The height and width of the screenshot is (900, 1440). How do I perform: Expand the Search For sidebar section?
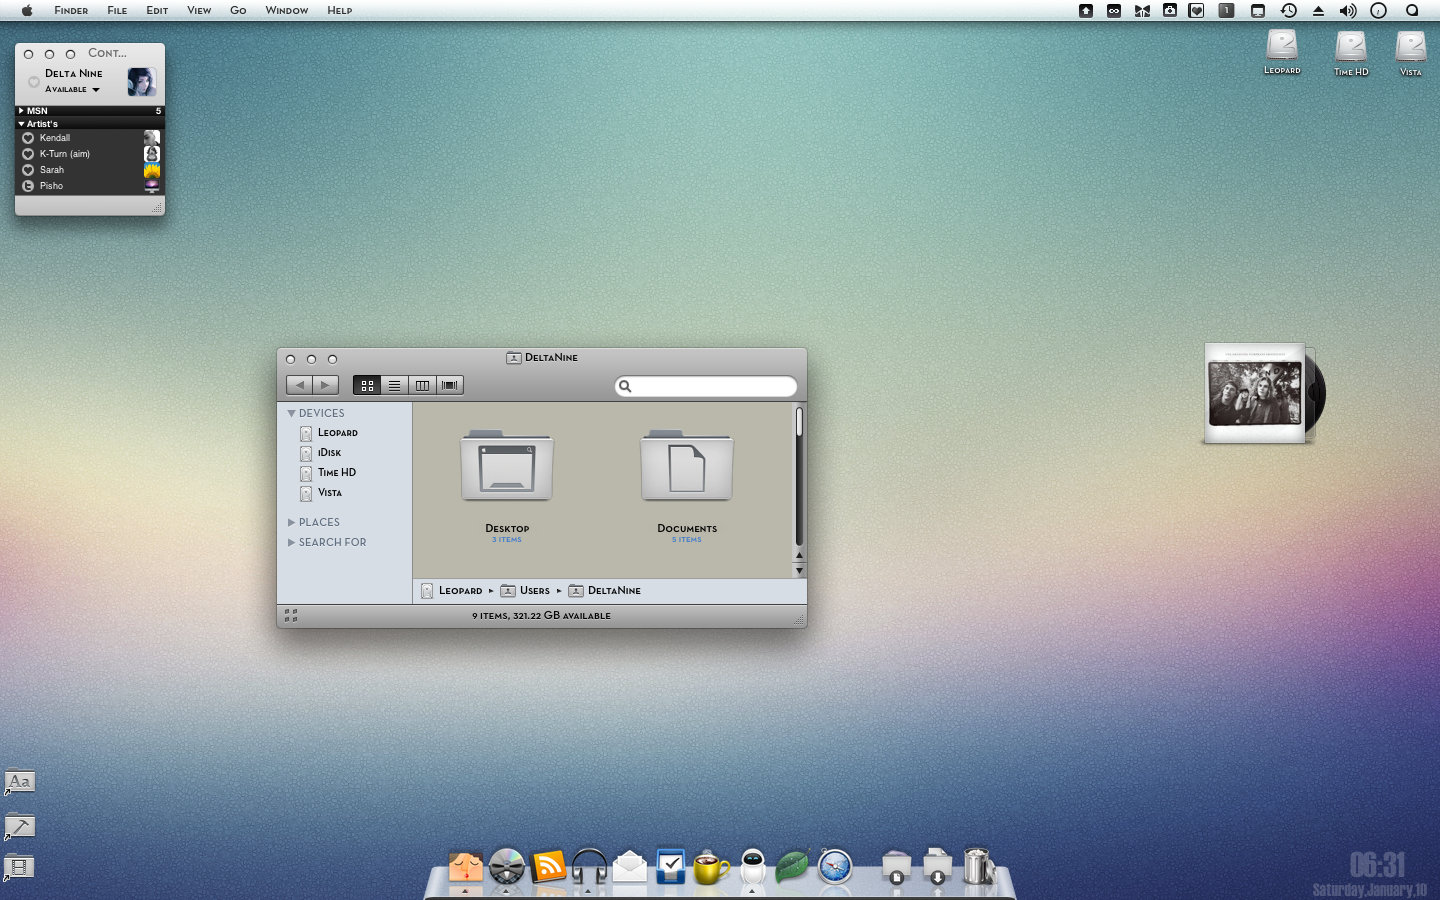click(292, 542)
